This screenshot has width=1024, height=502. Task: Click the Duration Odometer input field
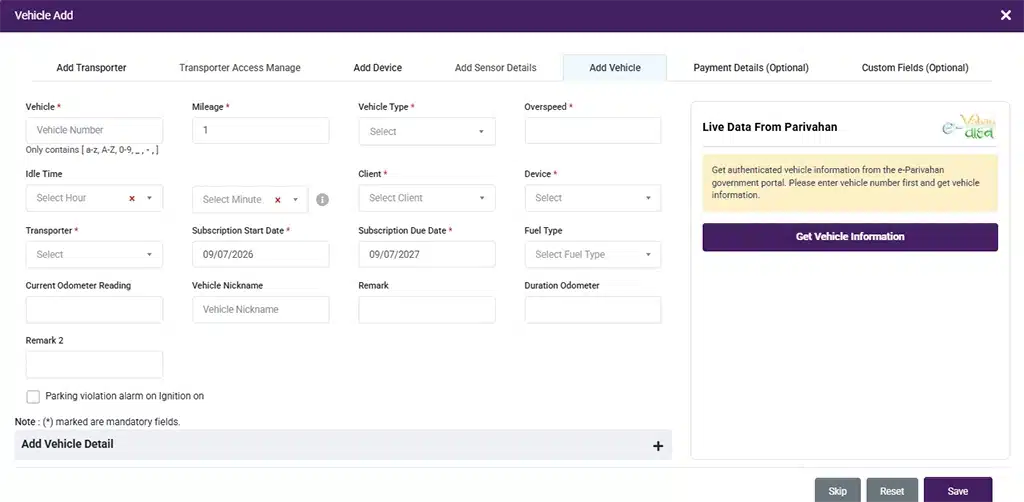[x=593, y=310]
